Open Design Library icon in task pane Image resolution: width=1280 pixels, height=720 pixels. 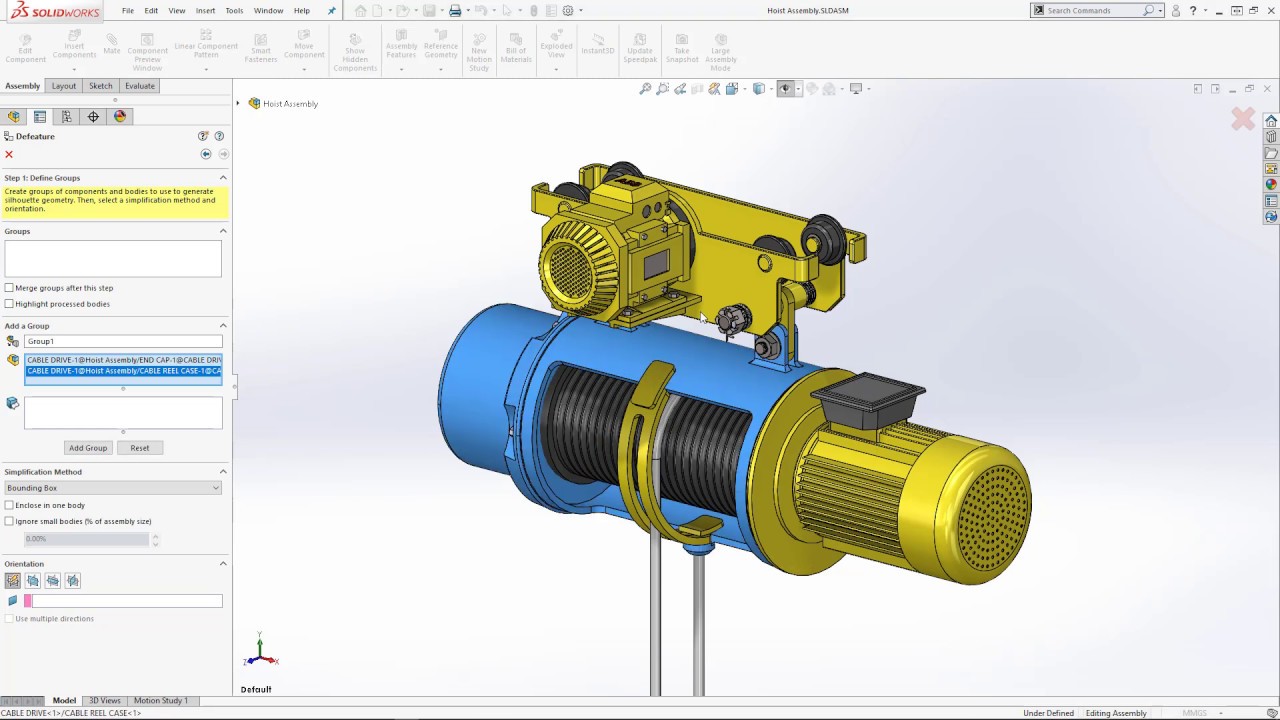[x=1271, y=137]
